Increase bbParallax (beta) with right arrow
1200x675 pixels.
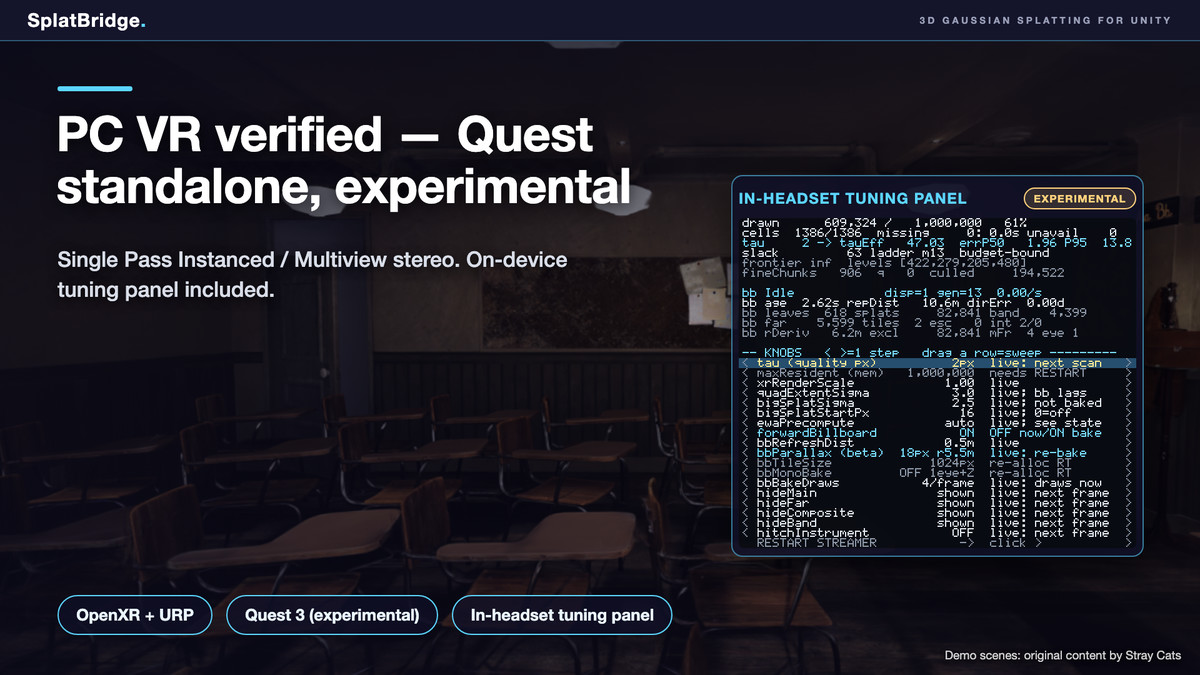(x=1129, y=453)
